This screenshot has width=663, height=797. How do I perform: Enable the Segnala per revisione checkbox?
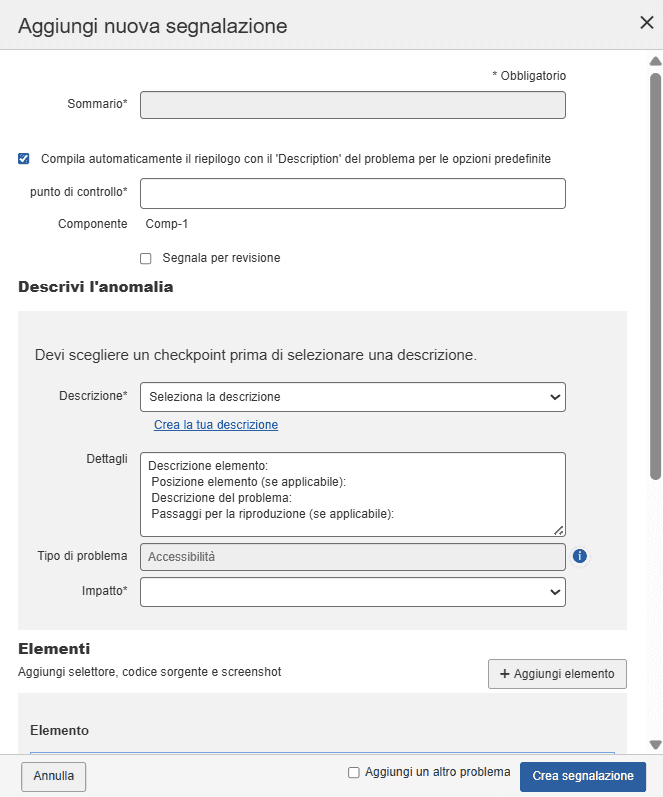coord(146,258)
